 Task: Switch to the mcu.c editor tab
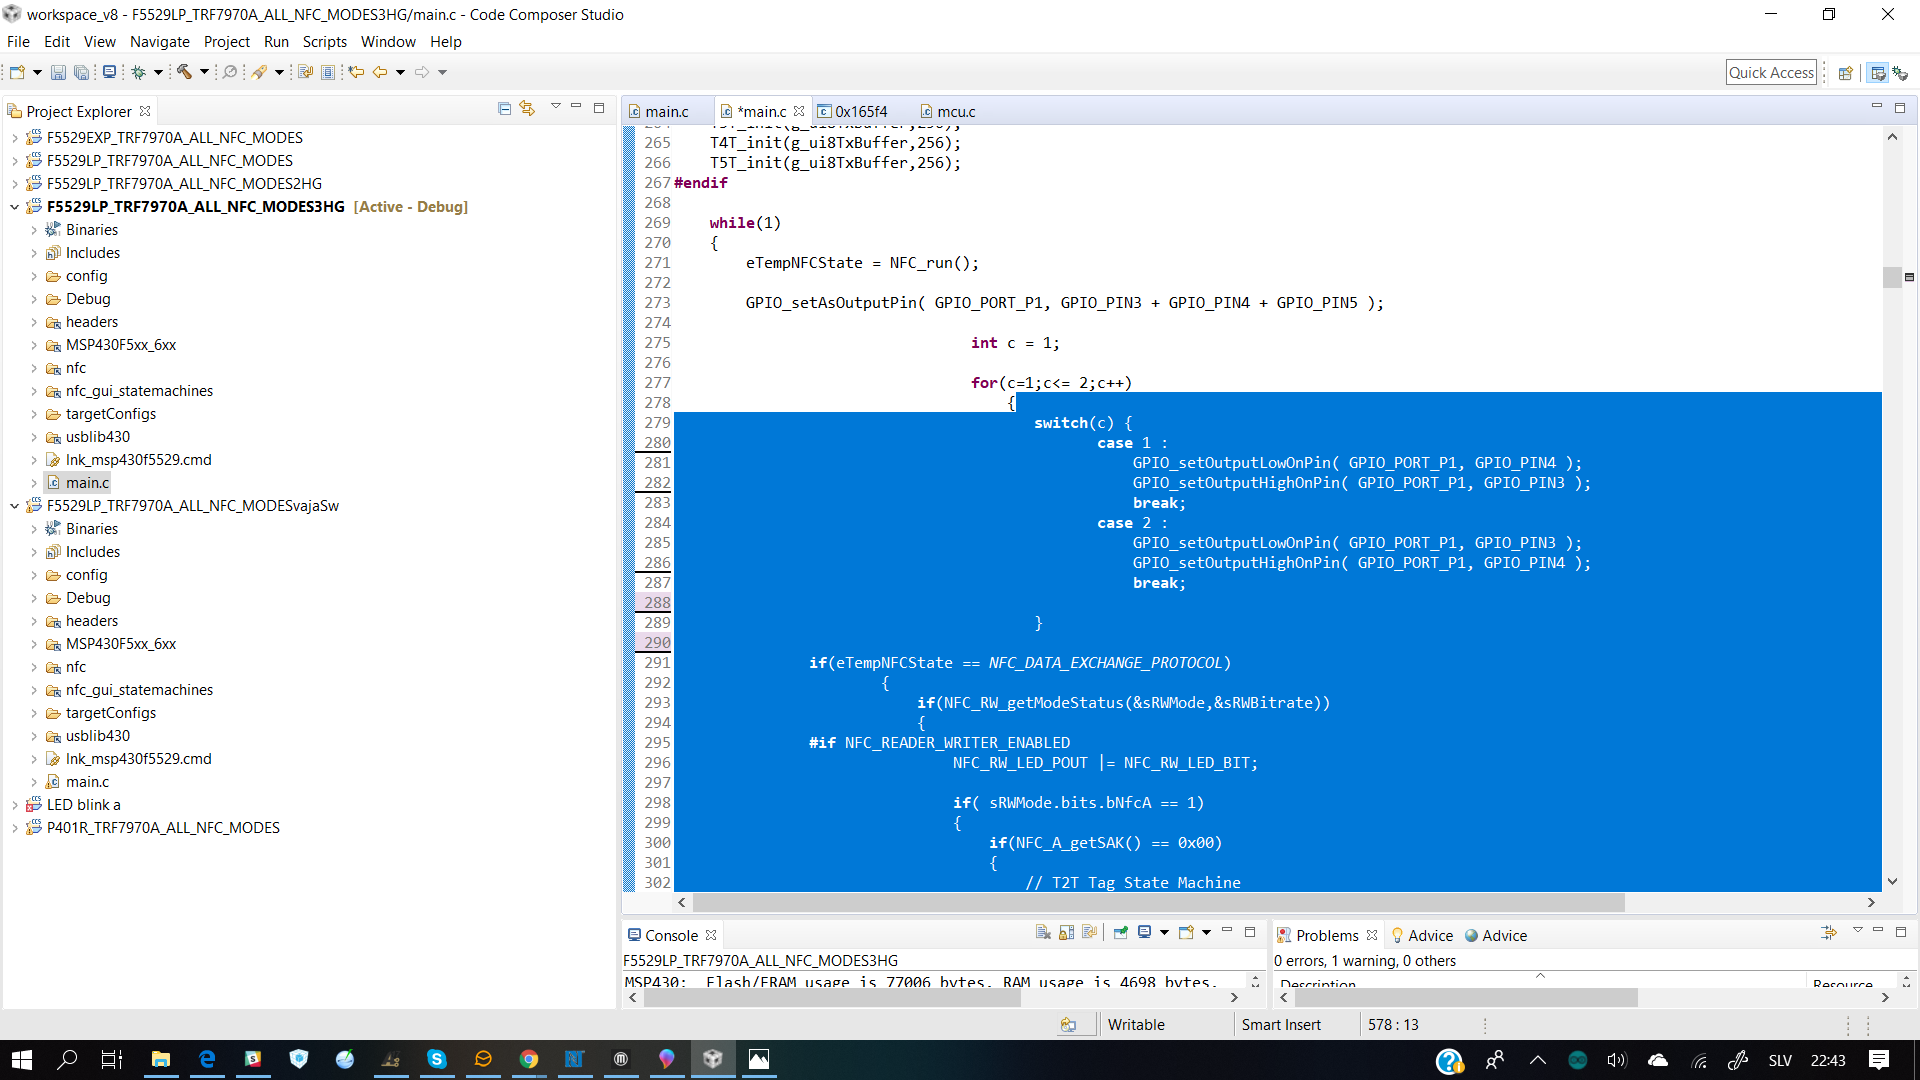click(x=955, y=111)
